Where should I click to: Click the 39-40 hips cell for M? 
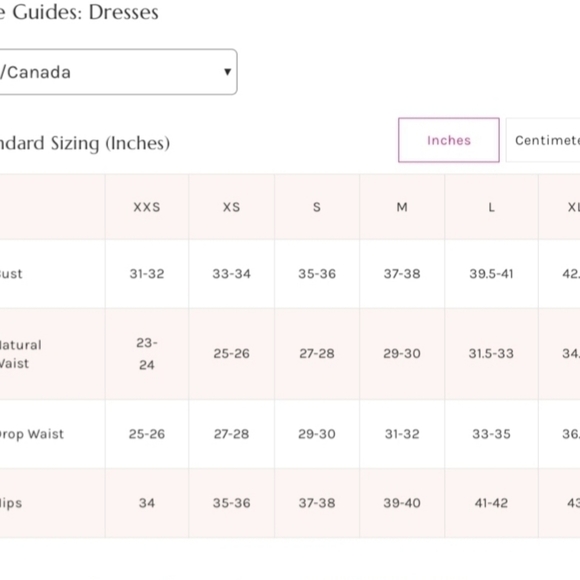pyautogui.click(x=402, y=503)
